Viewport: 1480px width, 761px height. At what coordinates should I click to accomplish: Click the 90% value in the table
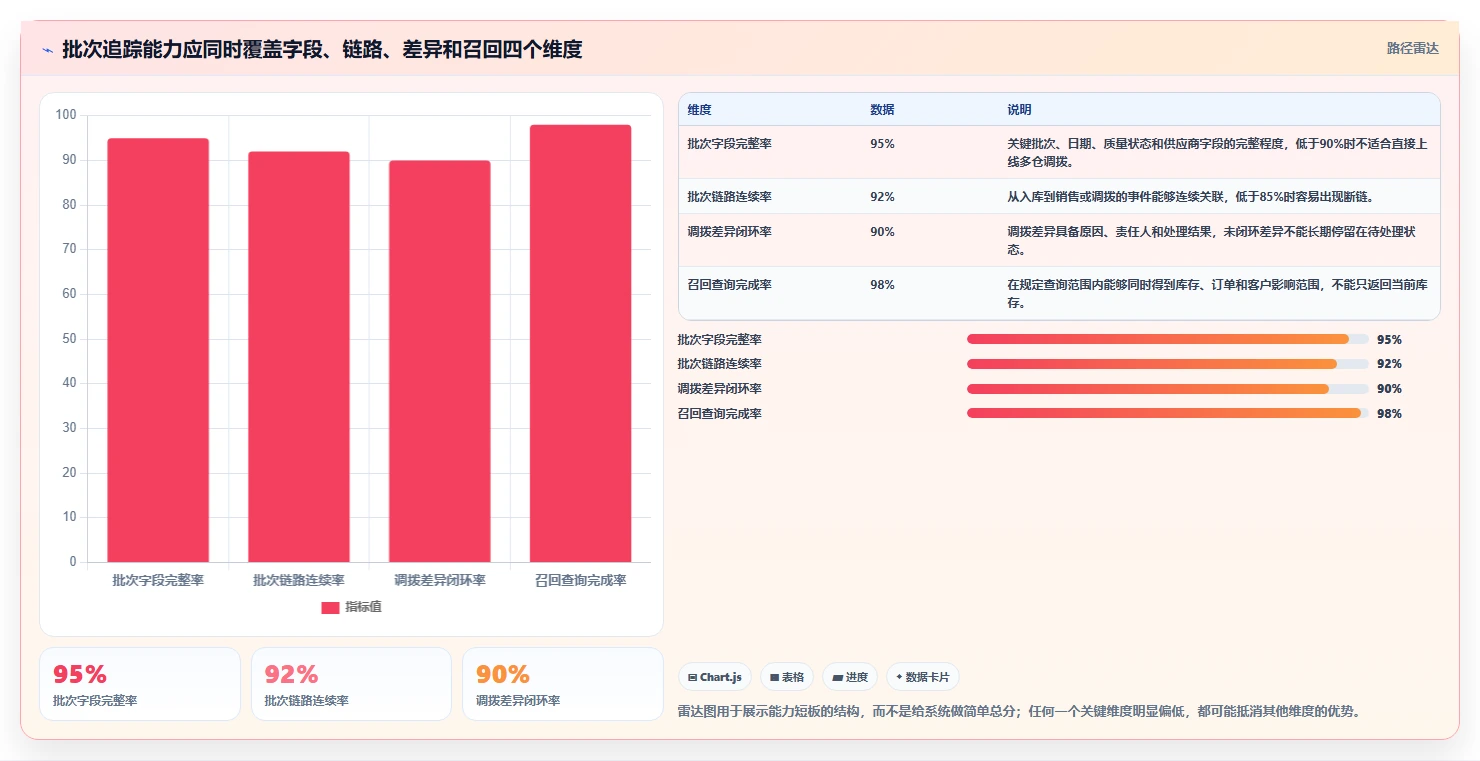(882, 232)
